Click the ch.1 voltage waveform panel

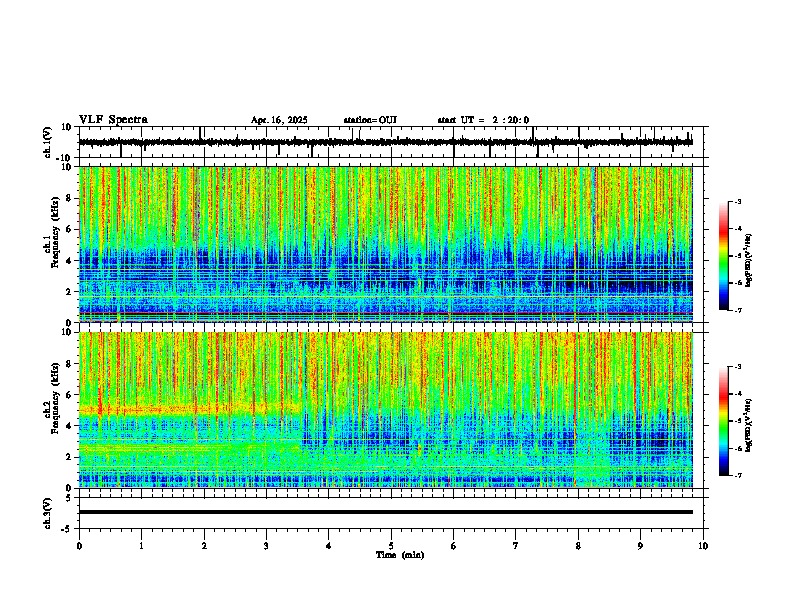pyautogui.click(x=393, y=142)
